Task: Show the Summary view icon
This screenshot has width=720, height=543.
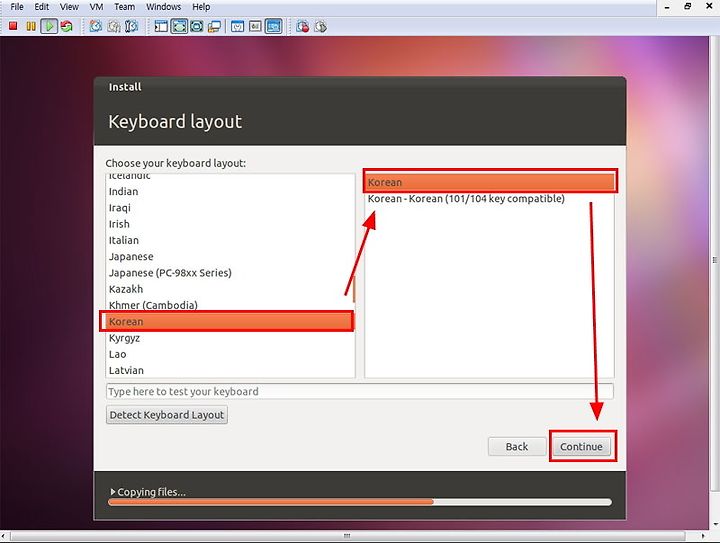Action: pyautogui.click(x=237, y=26)
